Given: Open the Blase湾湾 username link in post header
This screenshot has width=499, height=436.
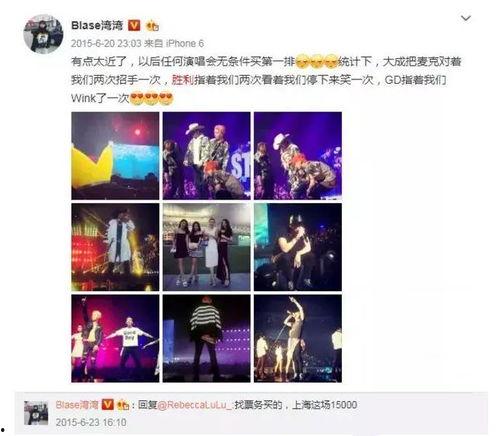Looking at the screenshot, I should (x=97, y=25).
